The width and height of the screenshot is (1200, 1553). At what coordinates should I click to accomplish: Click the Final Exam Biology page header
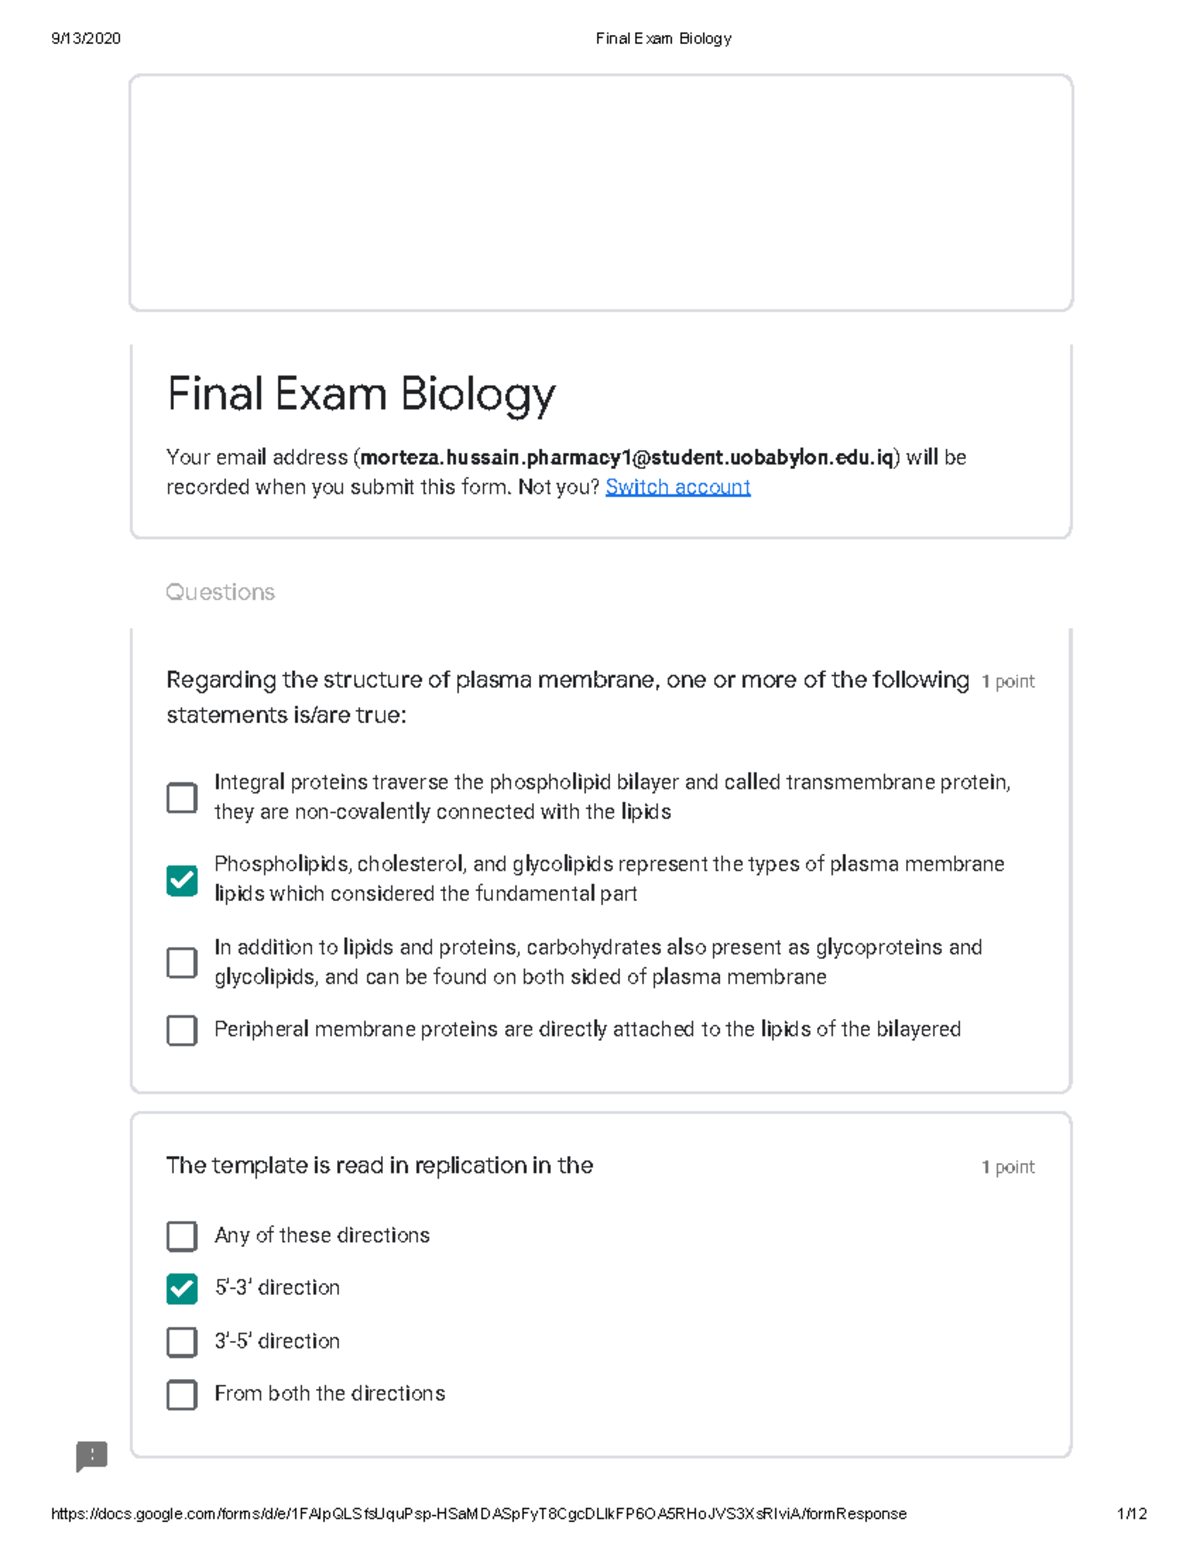663,38
